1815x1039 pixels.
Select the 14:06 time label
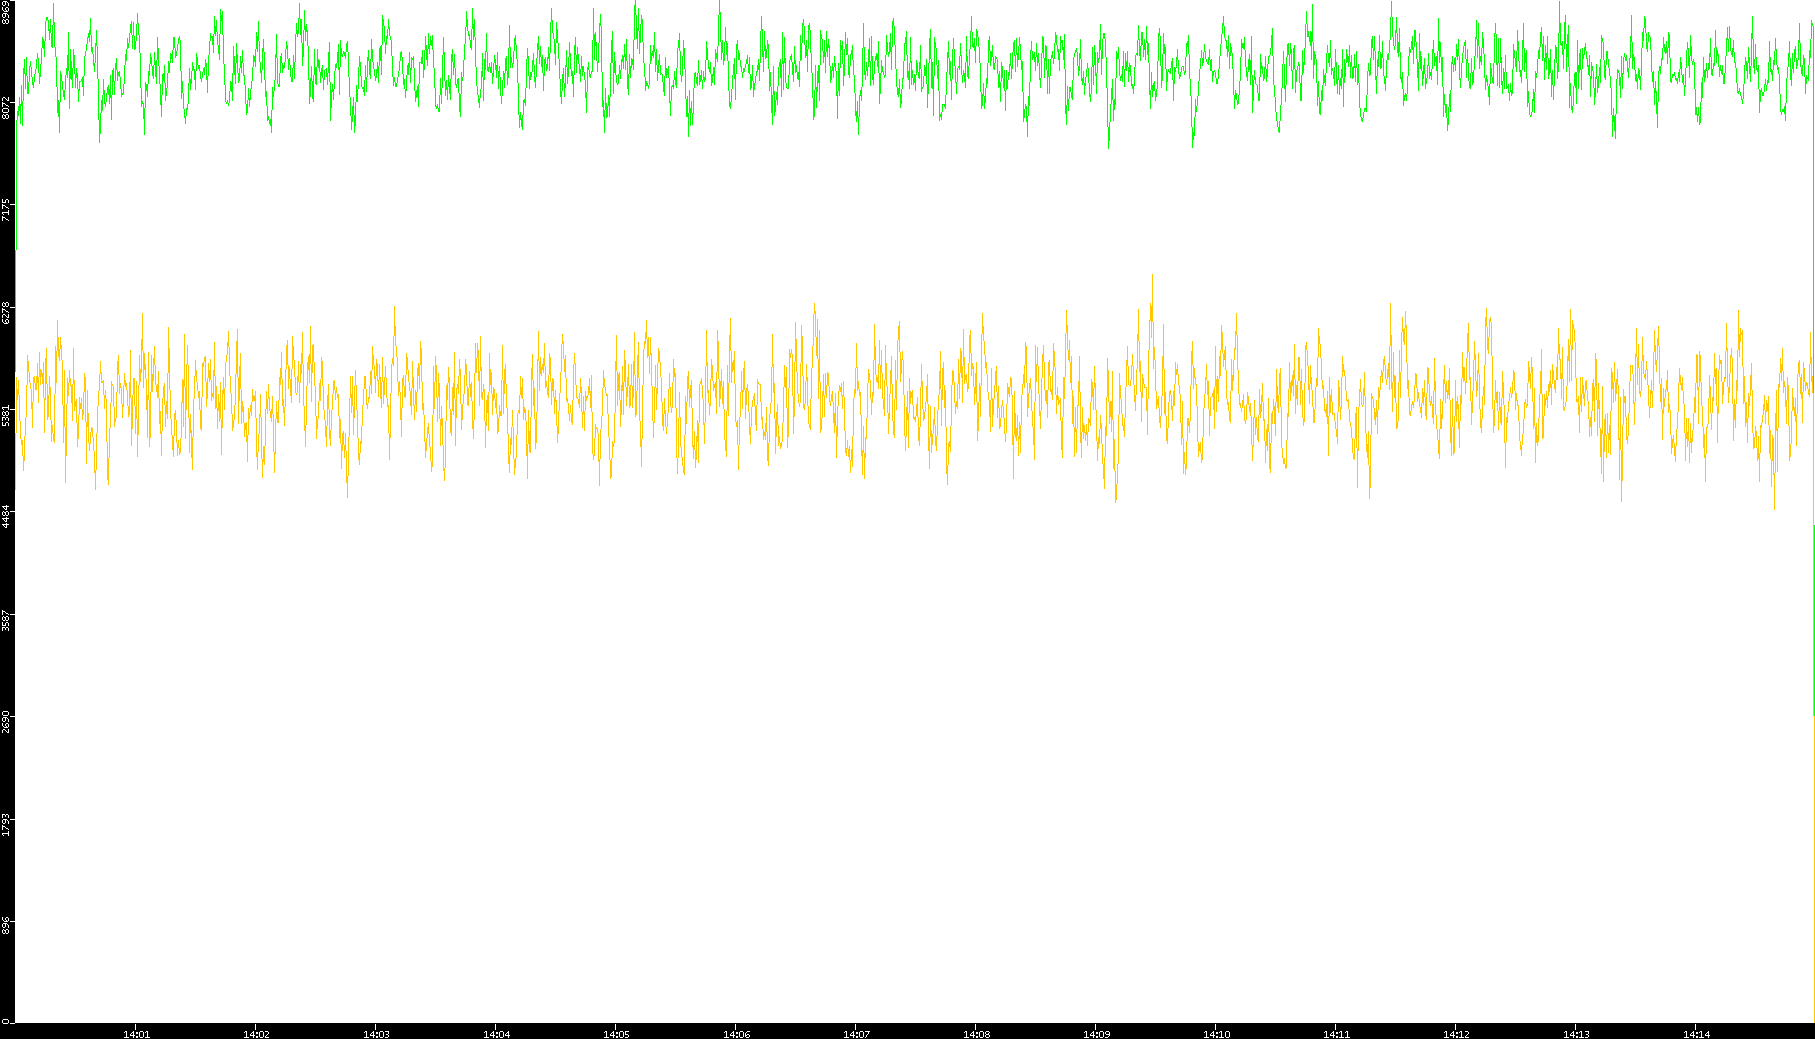736,1034
